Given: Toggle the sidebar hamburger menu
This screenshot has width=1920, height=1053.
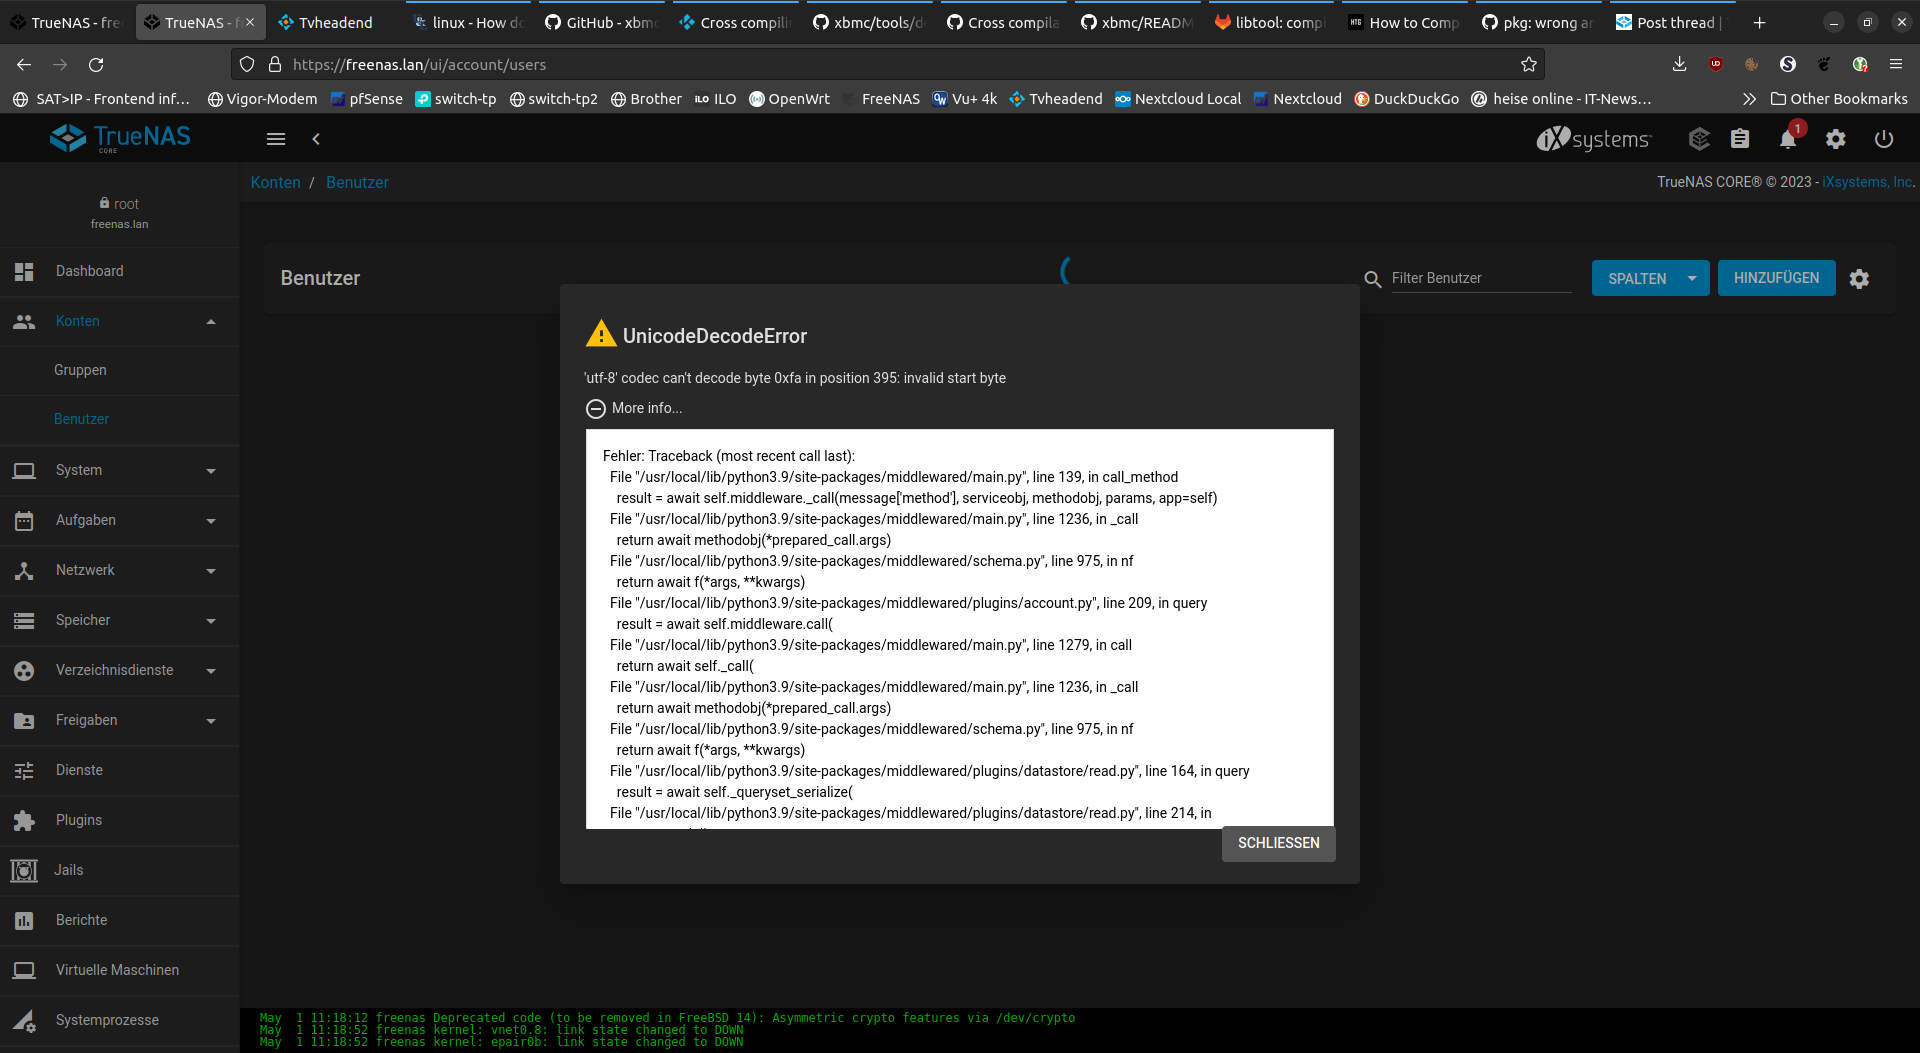Looking at the screenshot, I should tap(276, 139).
